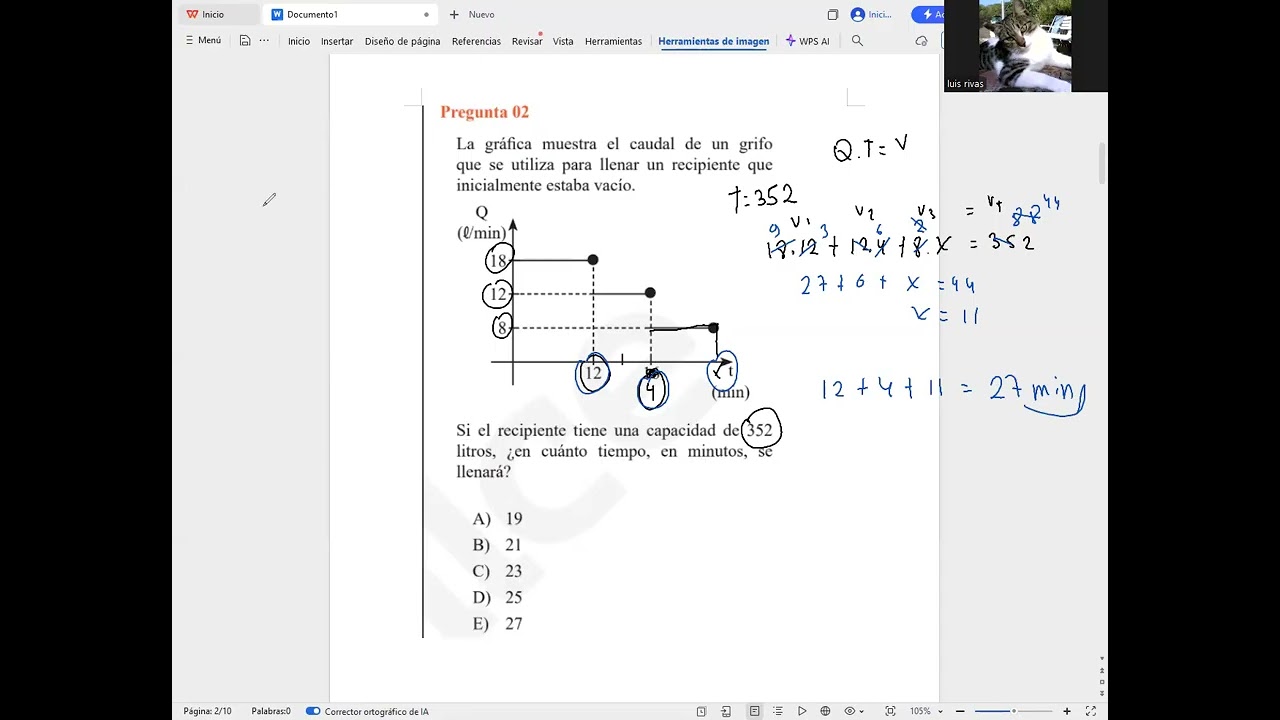Open the Vista ribbon tab
This screenshot has width=1280, height=720.
pyautogui.click(x=563, y=41)
